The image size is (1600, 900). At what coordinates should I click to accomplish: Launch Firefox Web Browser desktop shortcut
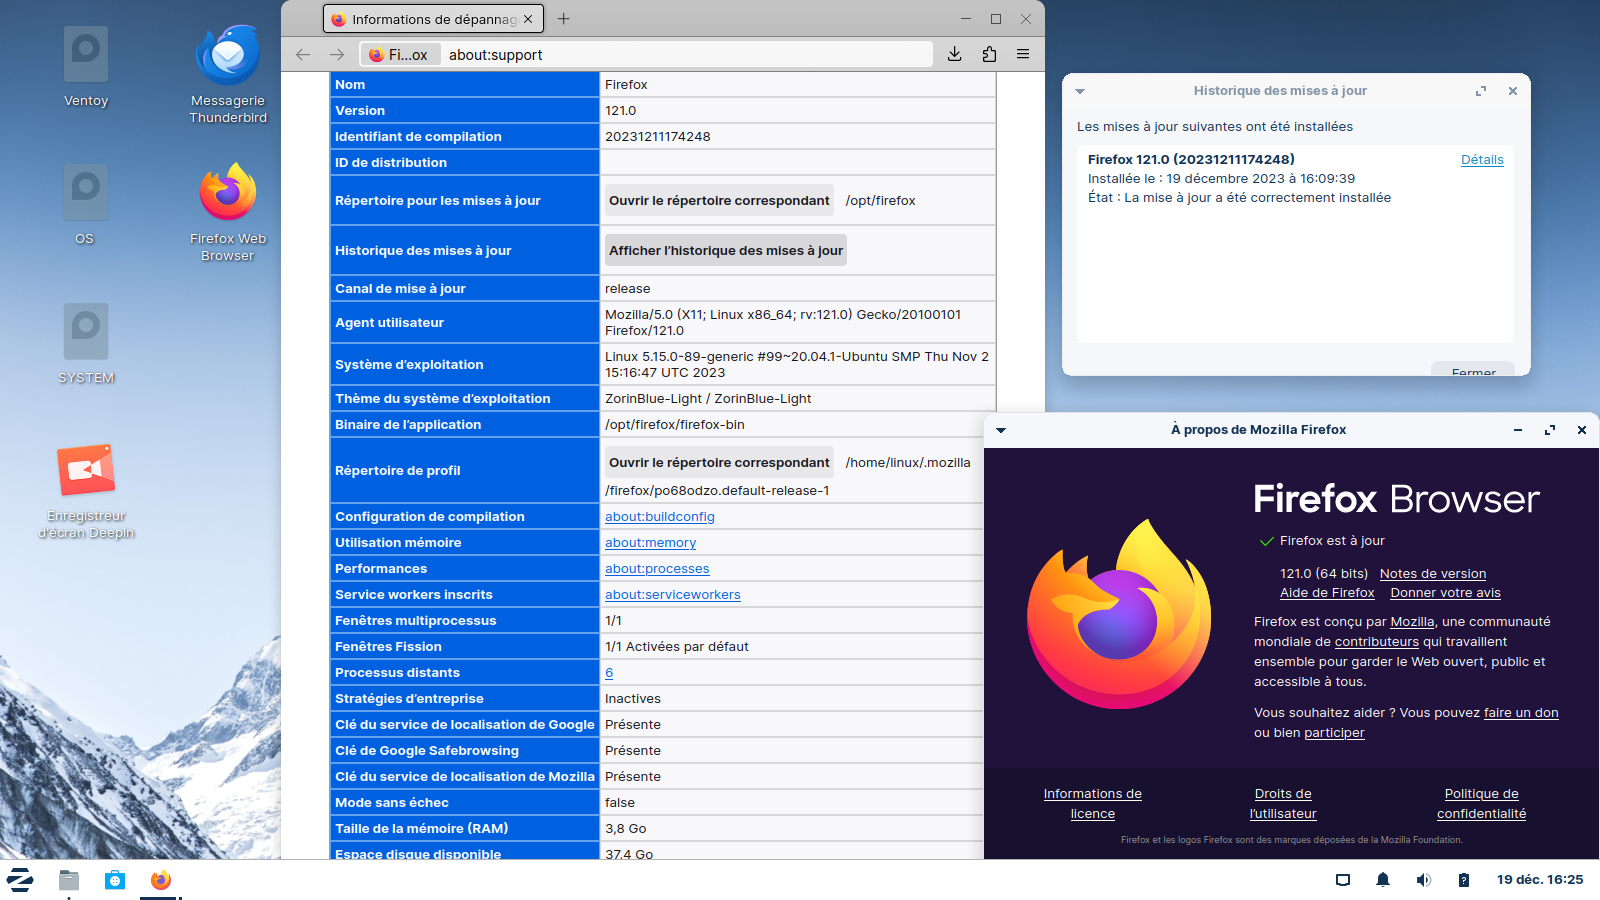228,211
